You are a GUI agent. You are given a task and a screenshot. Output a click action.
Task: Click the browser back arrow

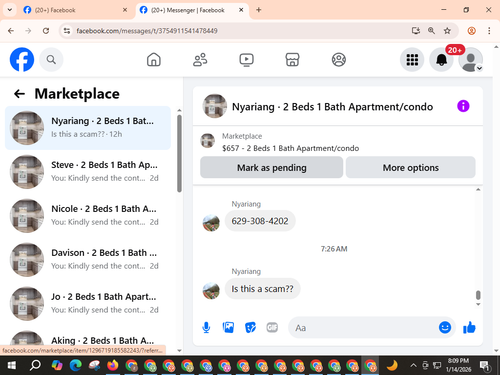click(11, 31)
